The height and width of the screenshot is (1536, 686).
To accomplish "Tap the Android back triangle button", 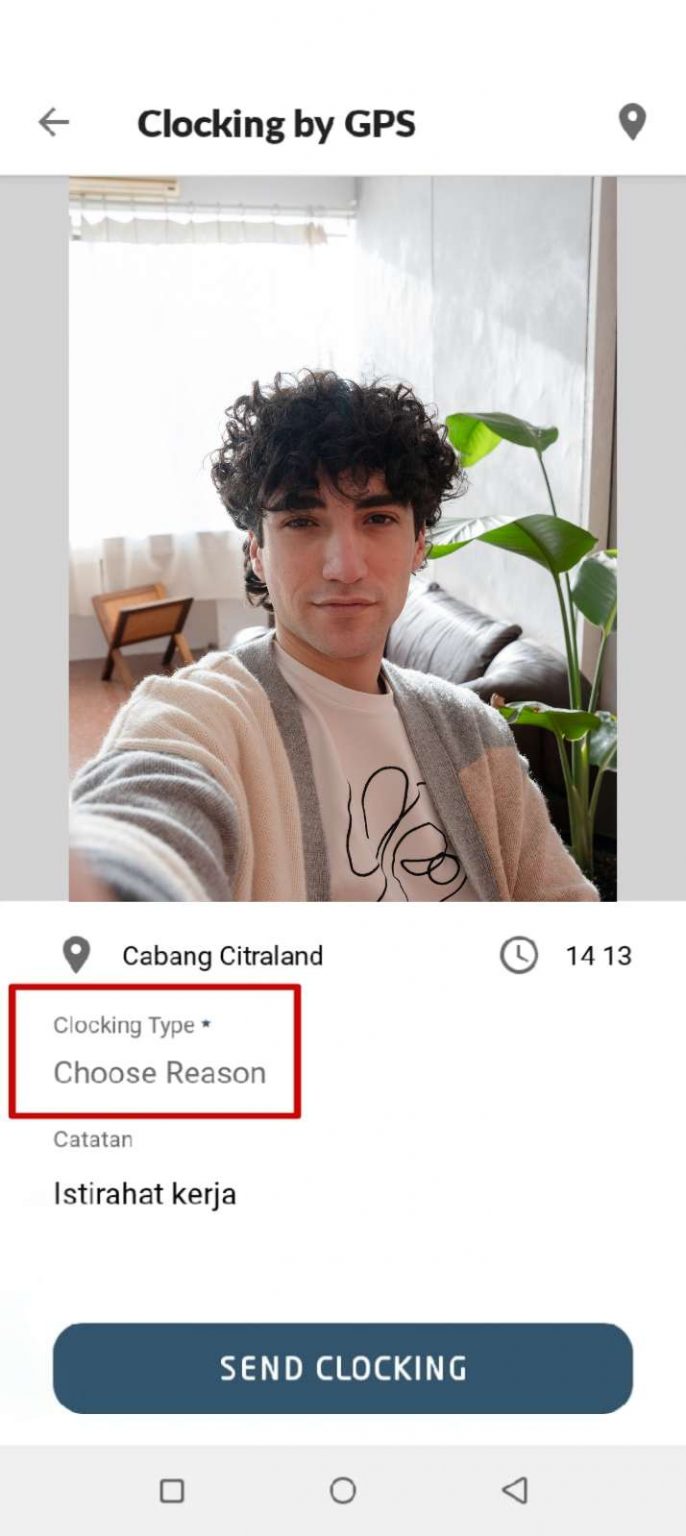I will (514, 1491).
